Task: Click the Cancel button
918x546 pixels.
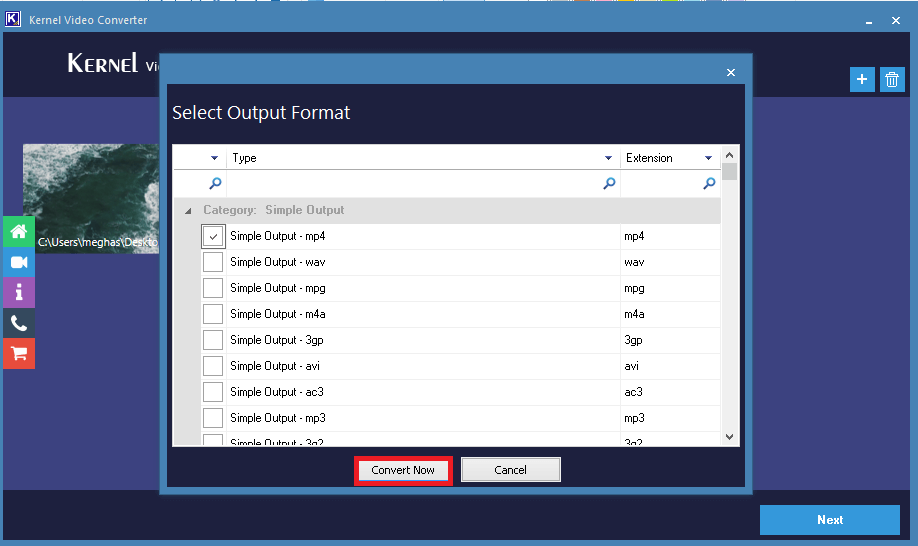Action: click(x=511, y=470)
